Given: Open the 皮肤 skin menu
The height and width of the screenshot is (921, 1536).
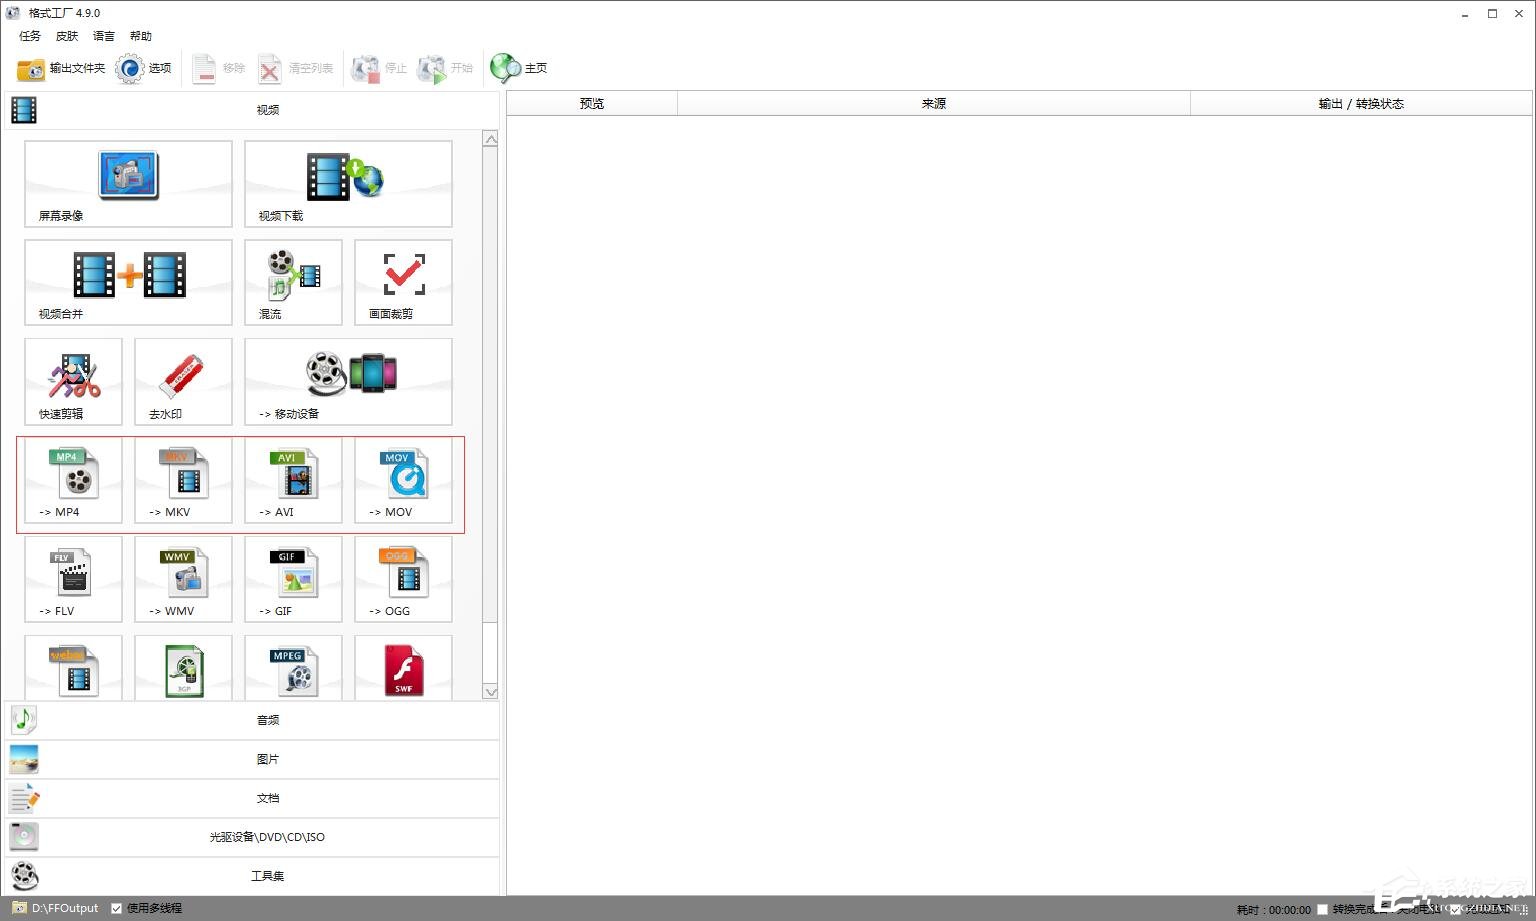Looking at the screenshot, I should [x=67, y=36].
